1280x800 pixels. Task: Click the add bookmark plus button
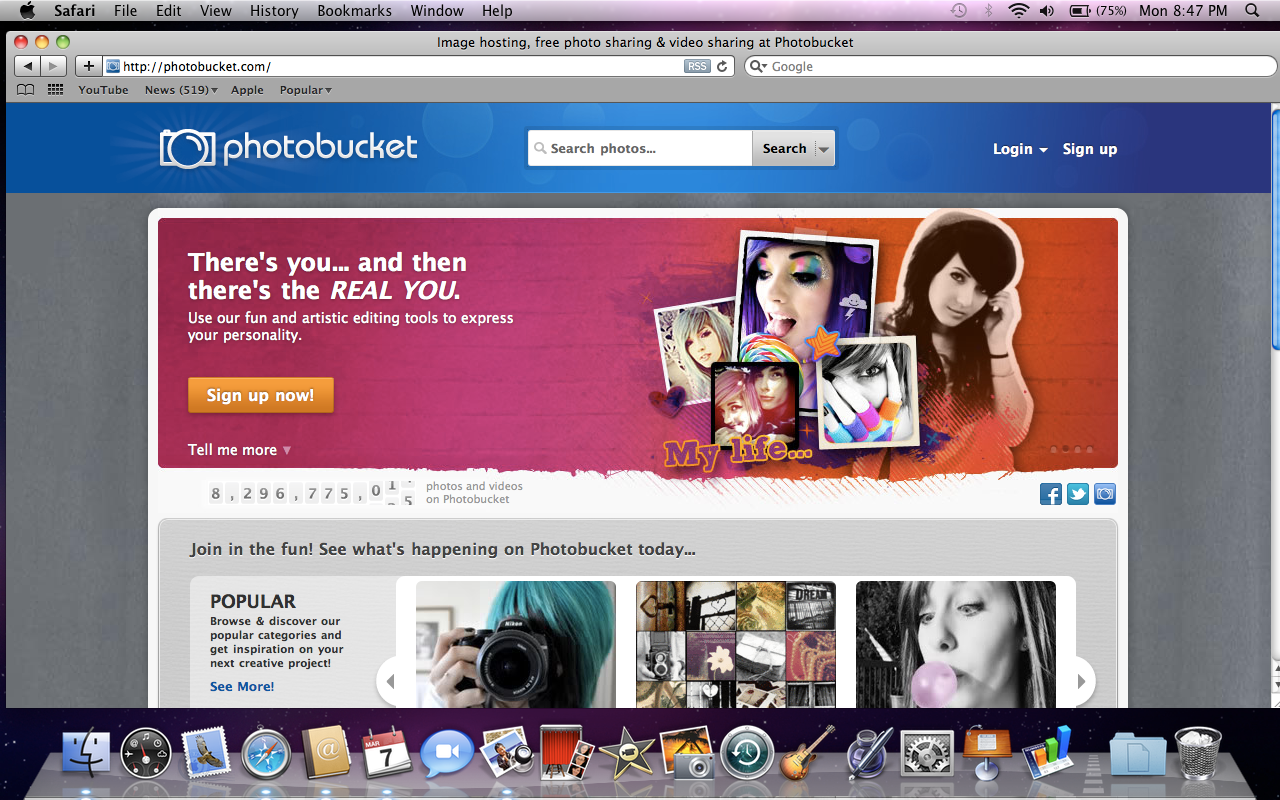89,66
